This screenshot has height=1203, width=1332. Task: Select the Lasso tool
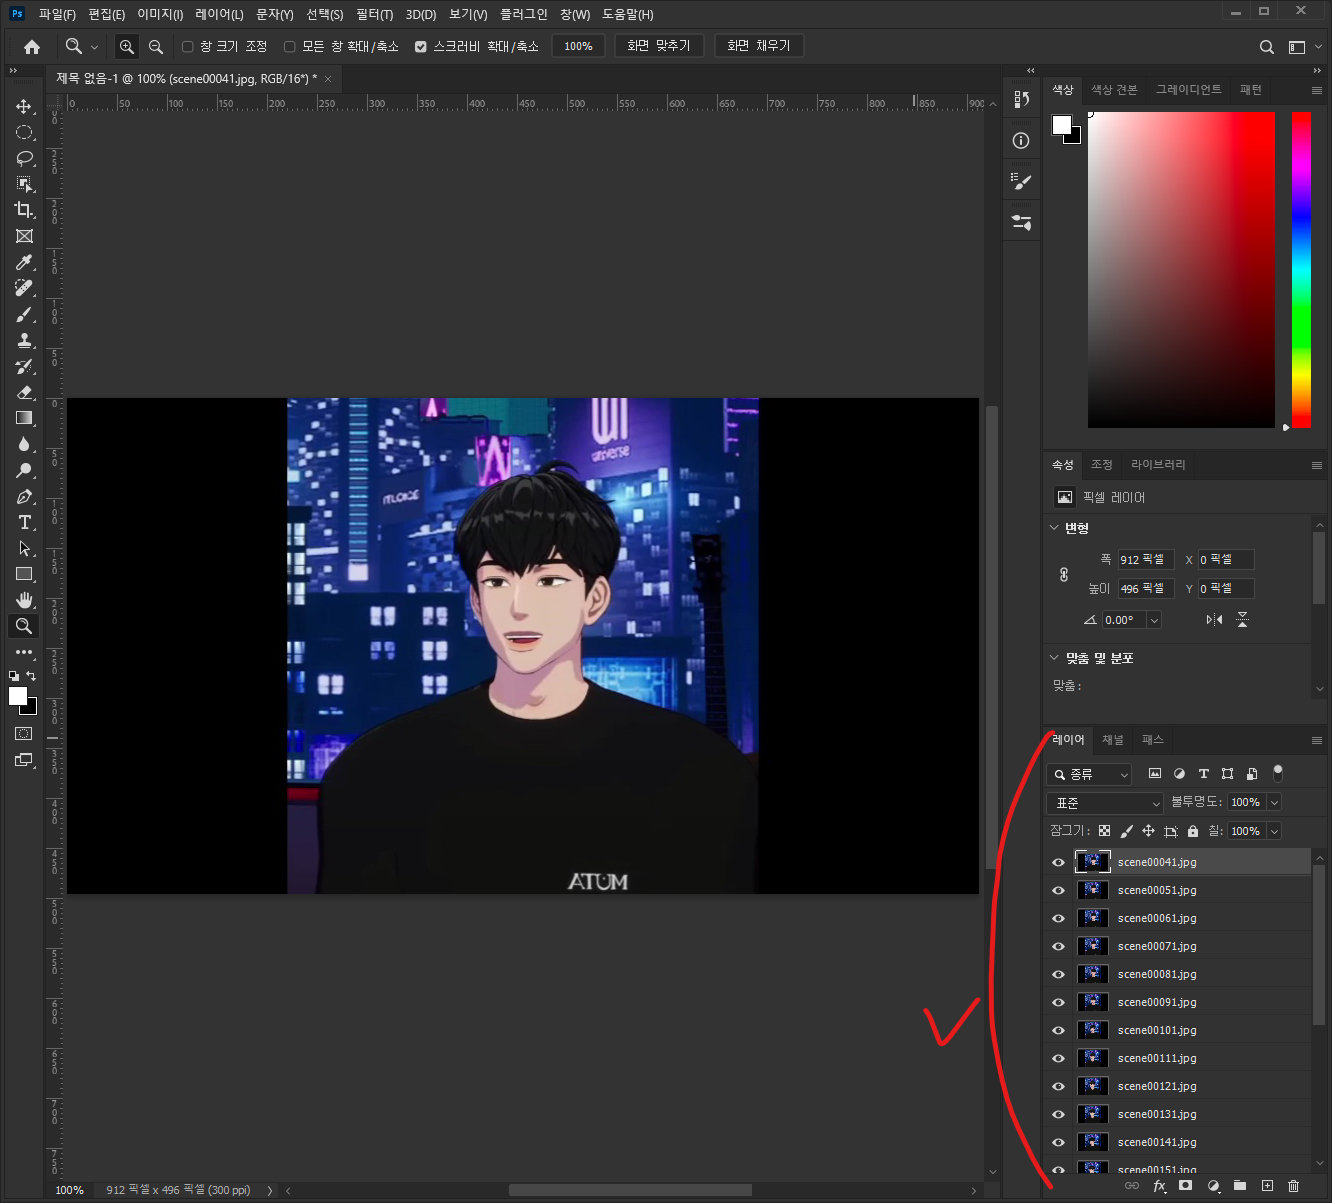[24, 158]
